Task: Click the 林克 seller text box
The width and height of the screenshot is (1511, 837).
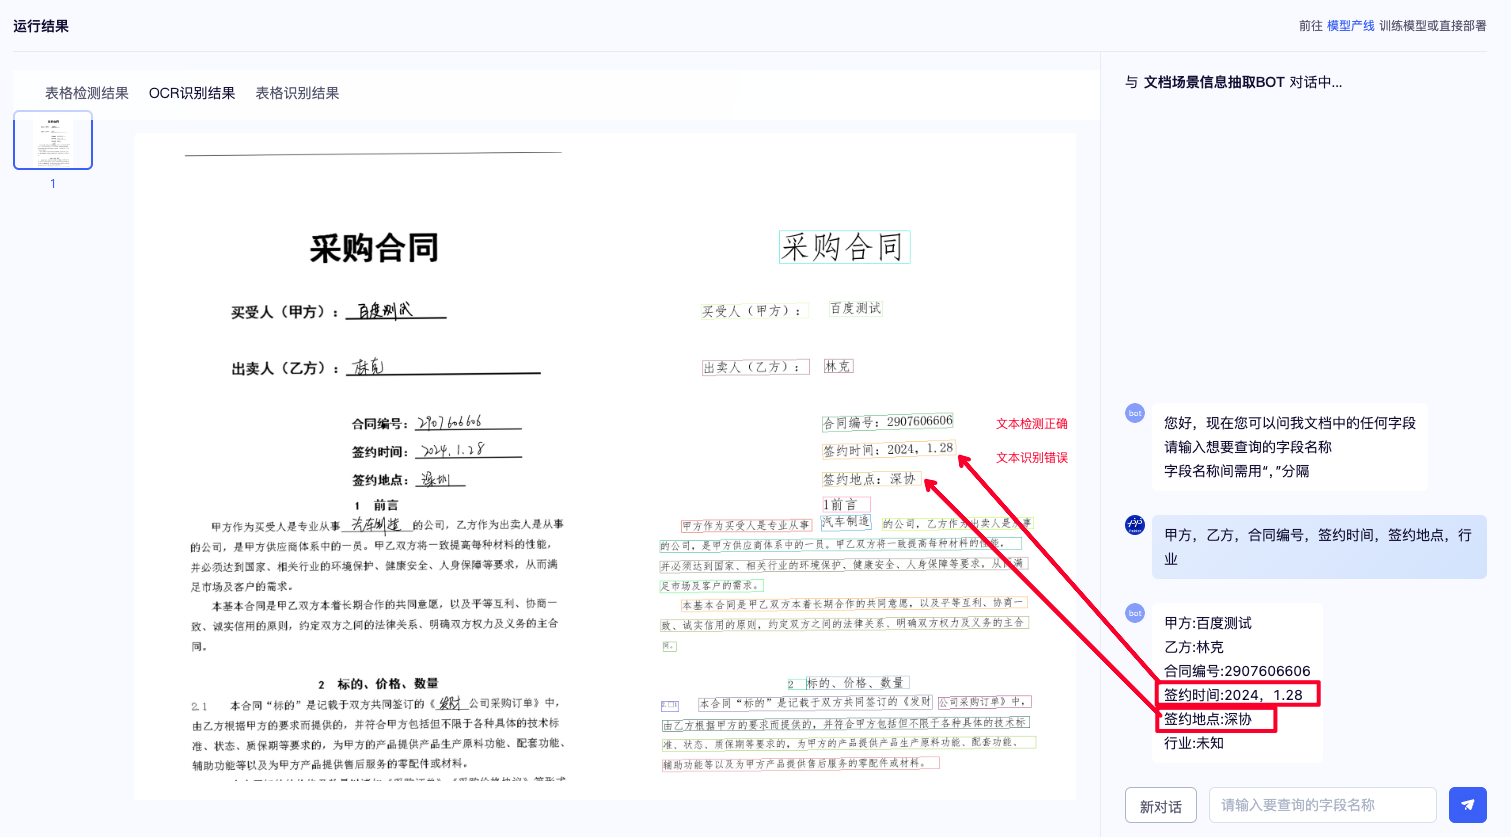Action: tap(838, 365)
